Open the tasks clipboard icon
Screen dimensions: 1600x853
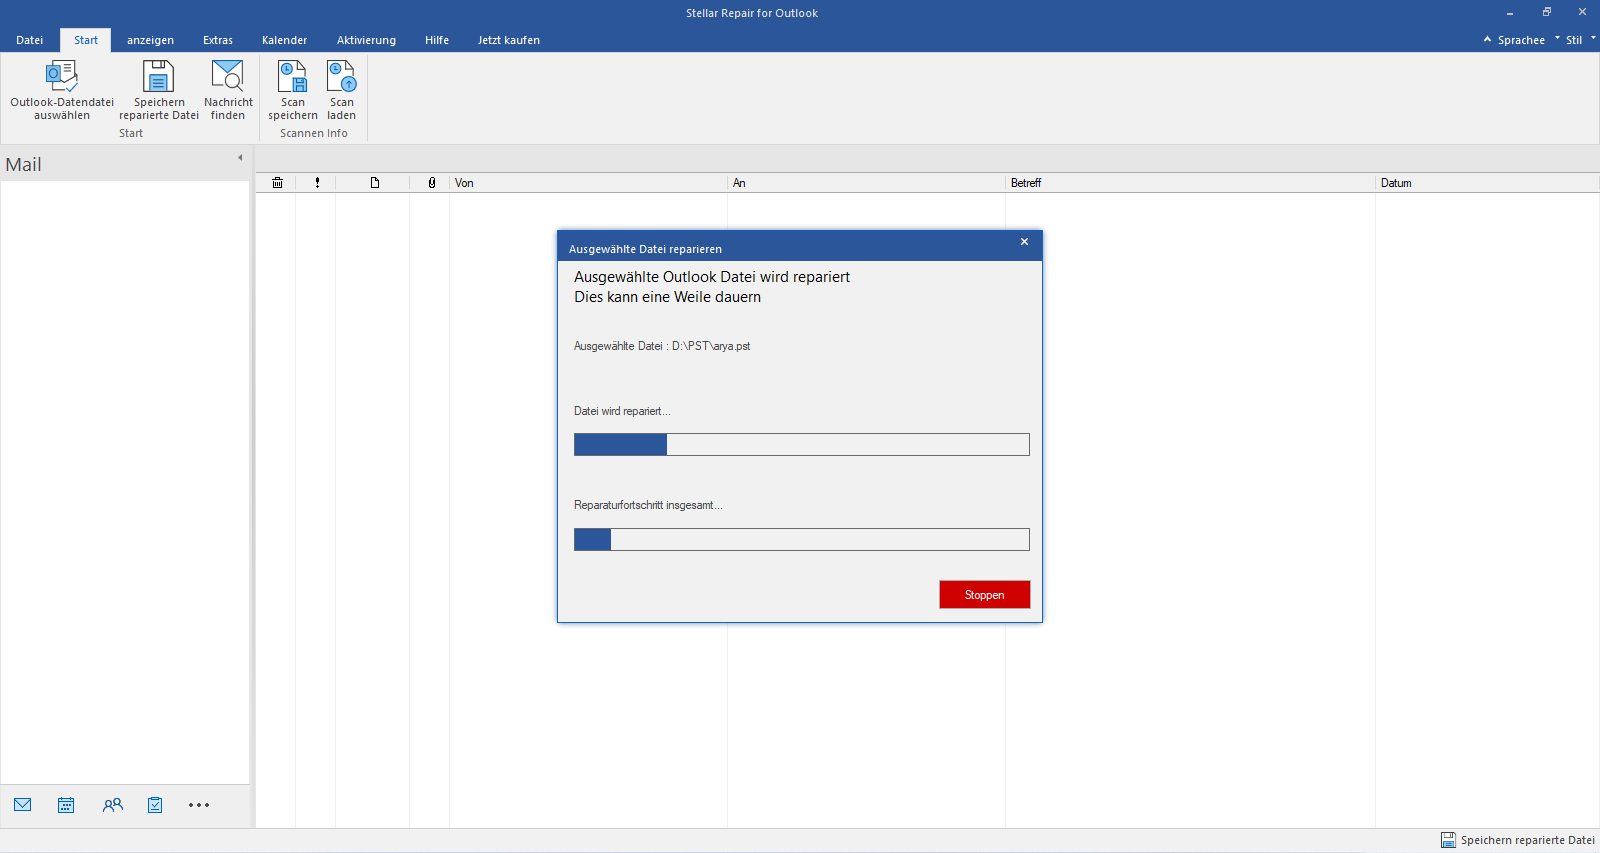[155, 805]
